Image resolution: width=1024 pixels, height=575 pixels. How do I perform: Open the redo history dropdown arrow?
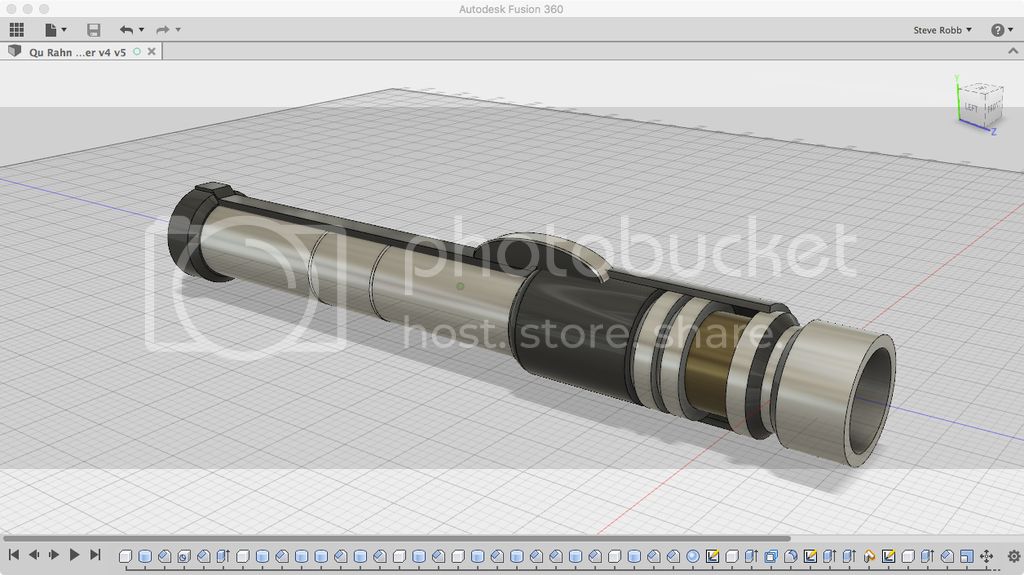(x=178, y=29)
